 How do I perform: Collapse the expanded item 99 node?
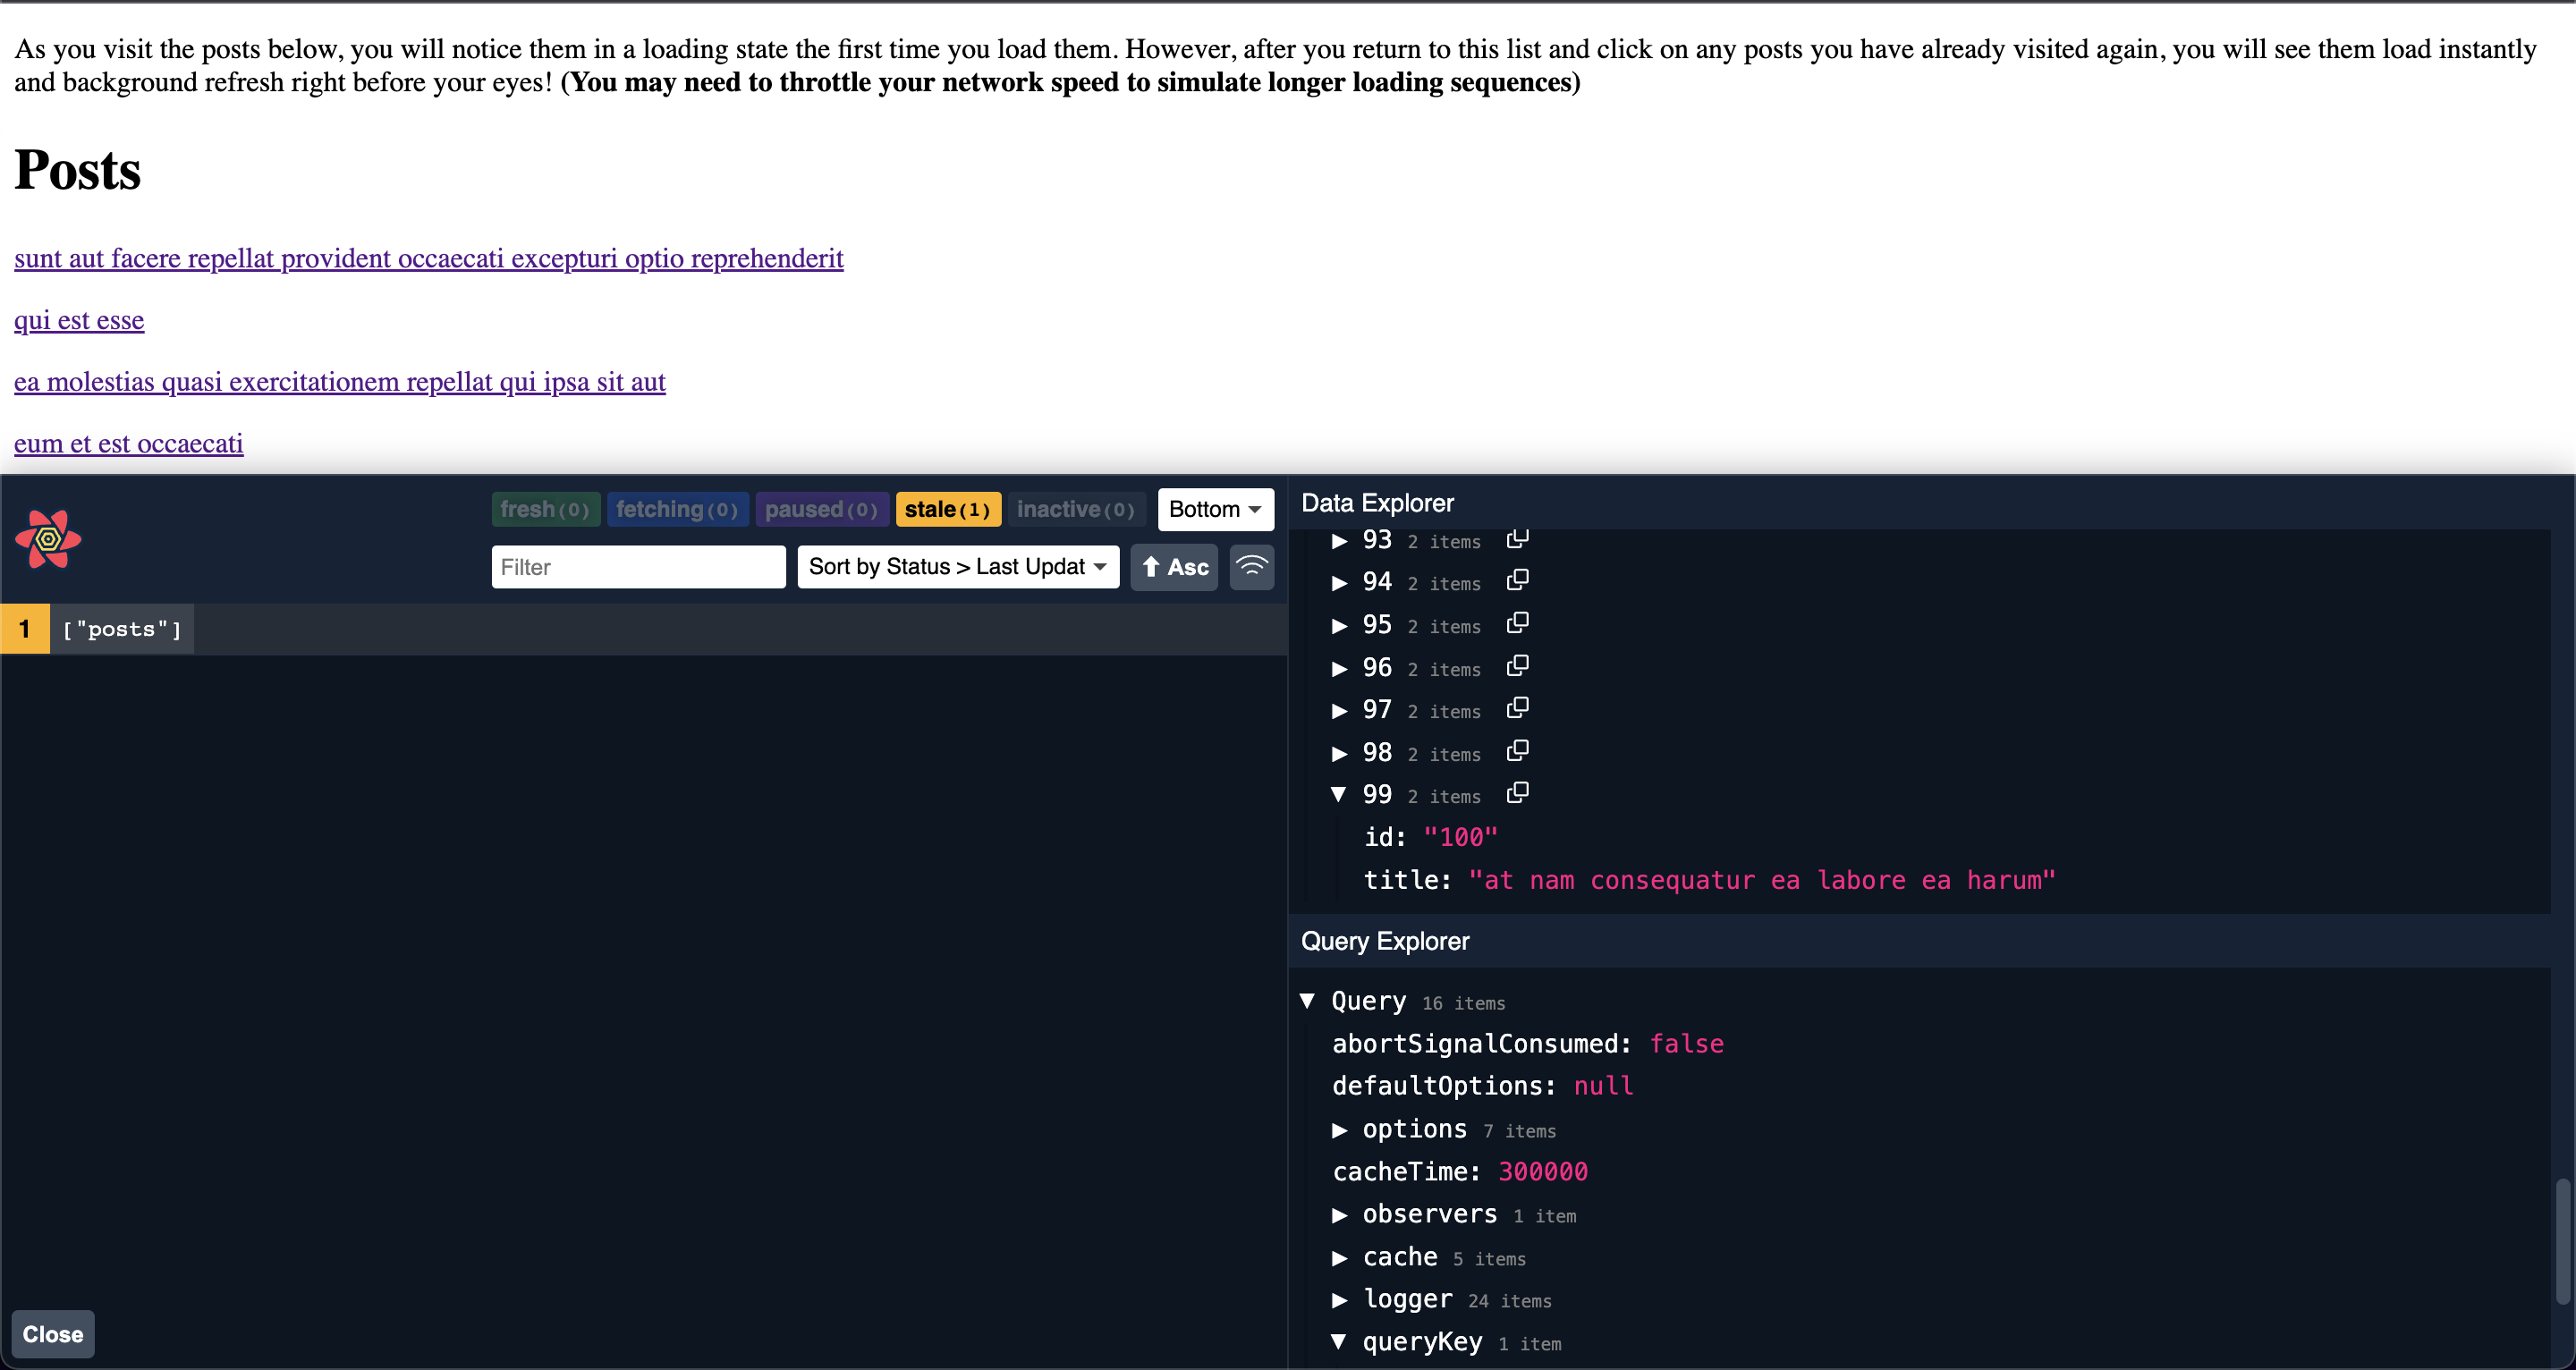pyautogui.click(x=1339, y=795)
